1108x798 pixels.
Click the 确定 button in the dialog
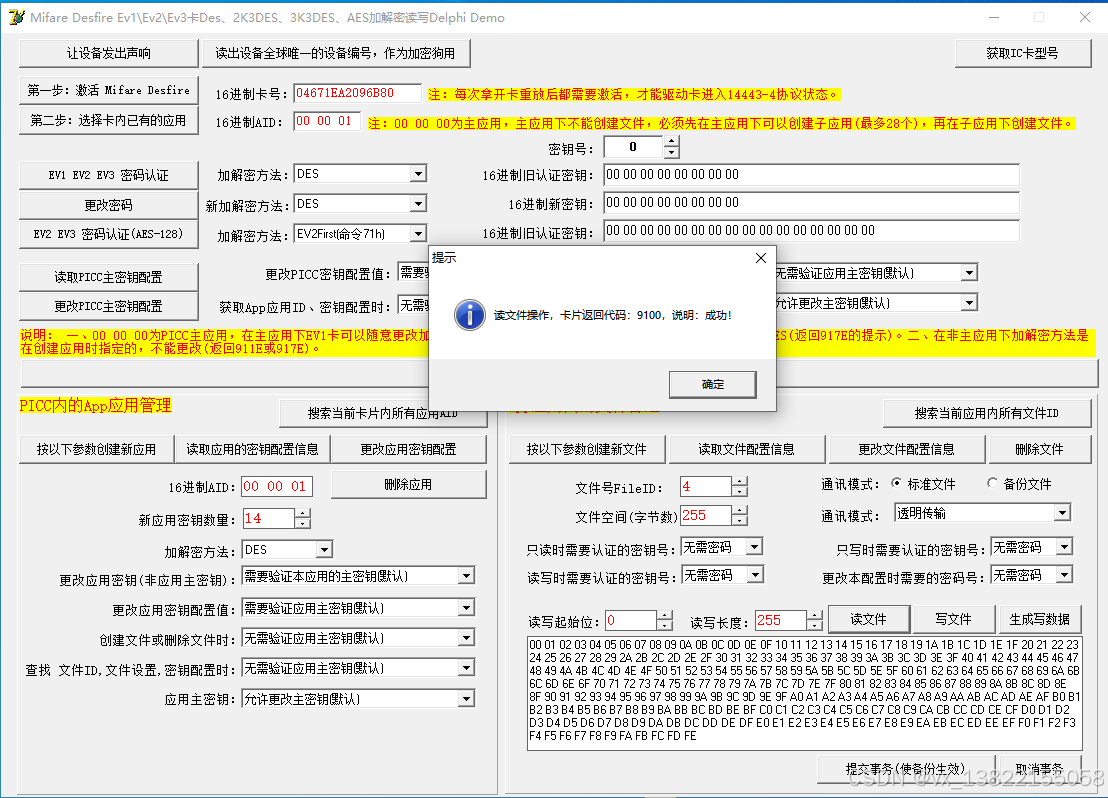pos(712,385)
